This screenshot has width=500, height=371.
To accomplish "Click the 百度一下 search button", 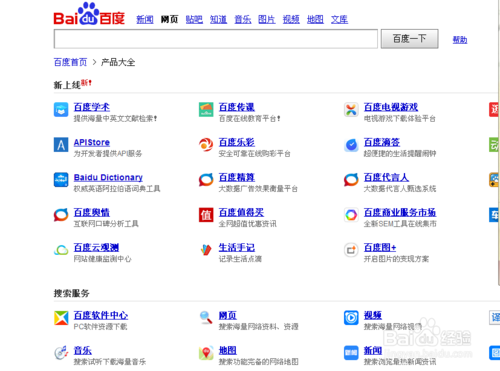I will (409, 39).
